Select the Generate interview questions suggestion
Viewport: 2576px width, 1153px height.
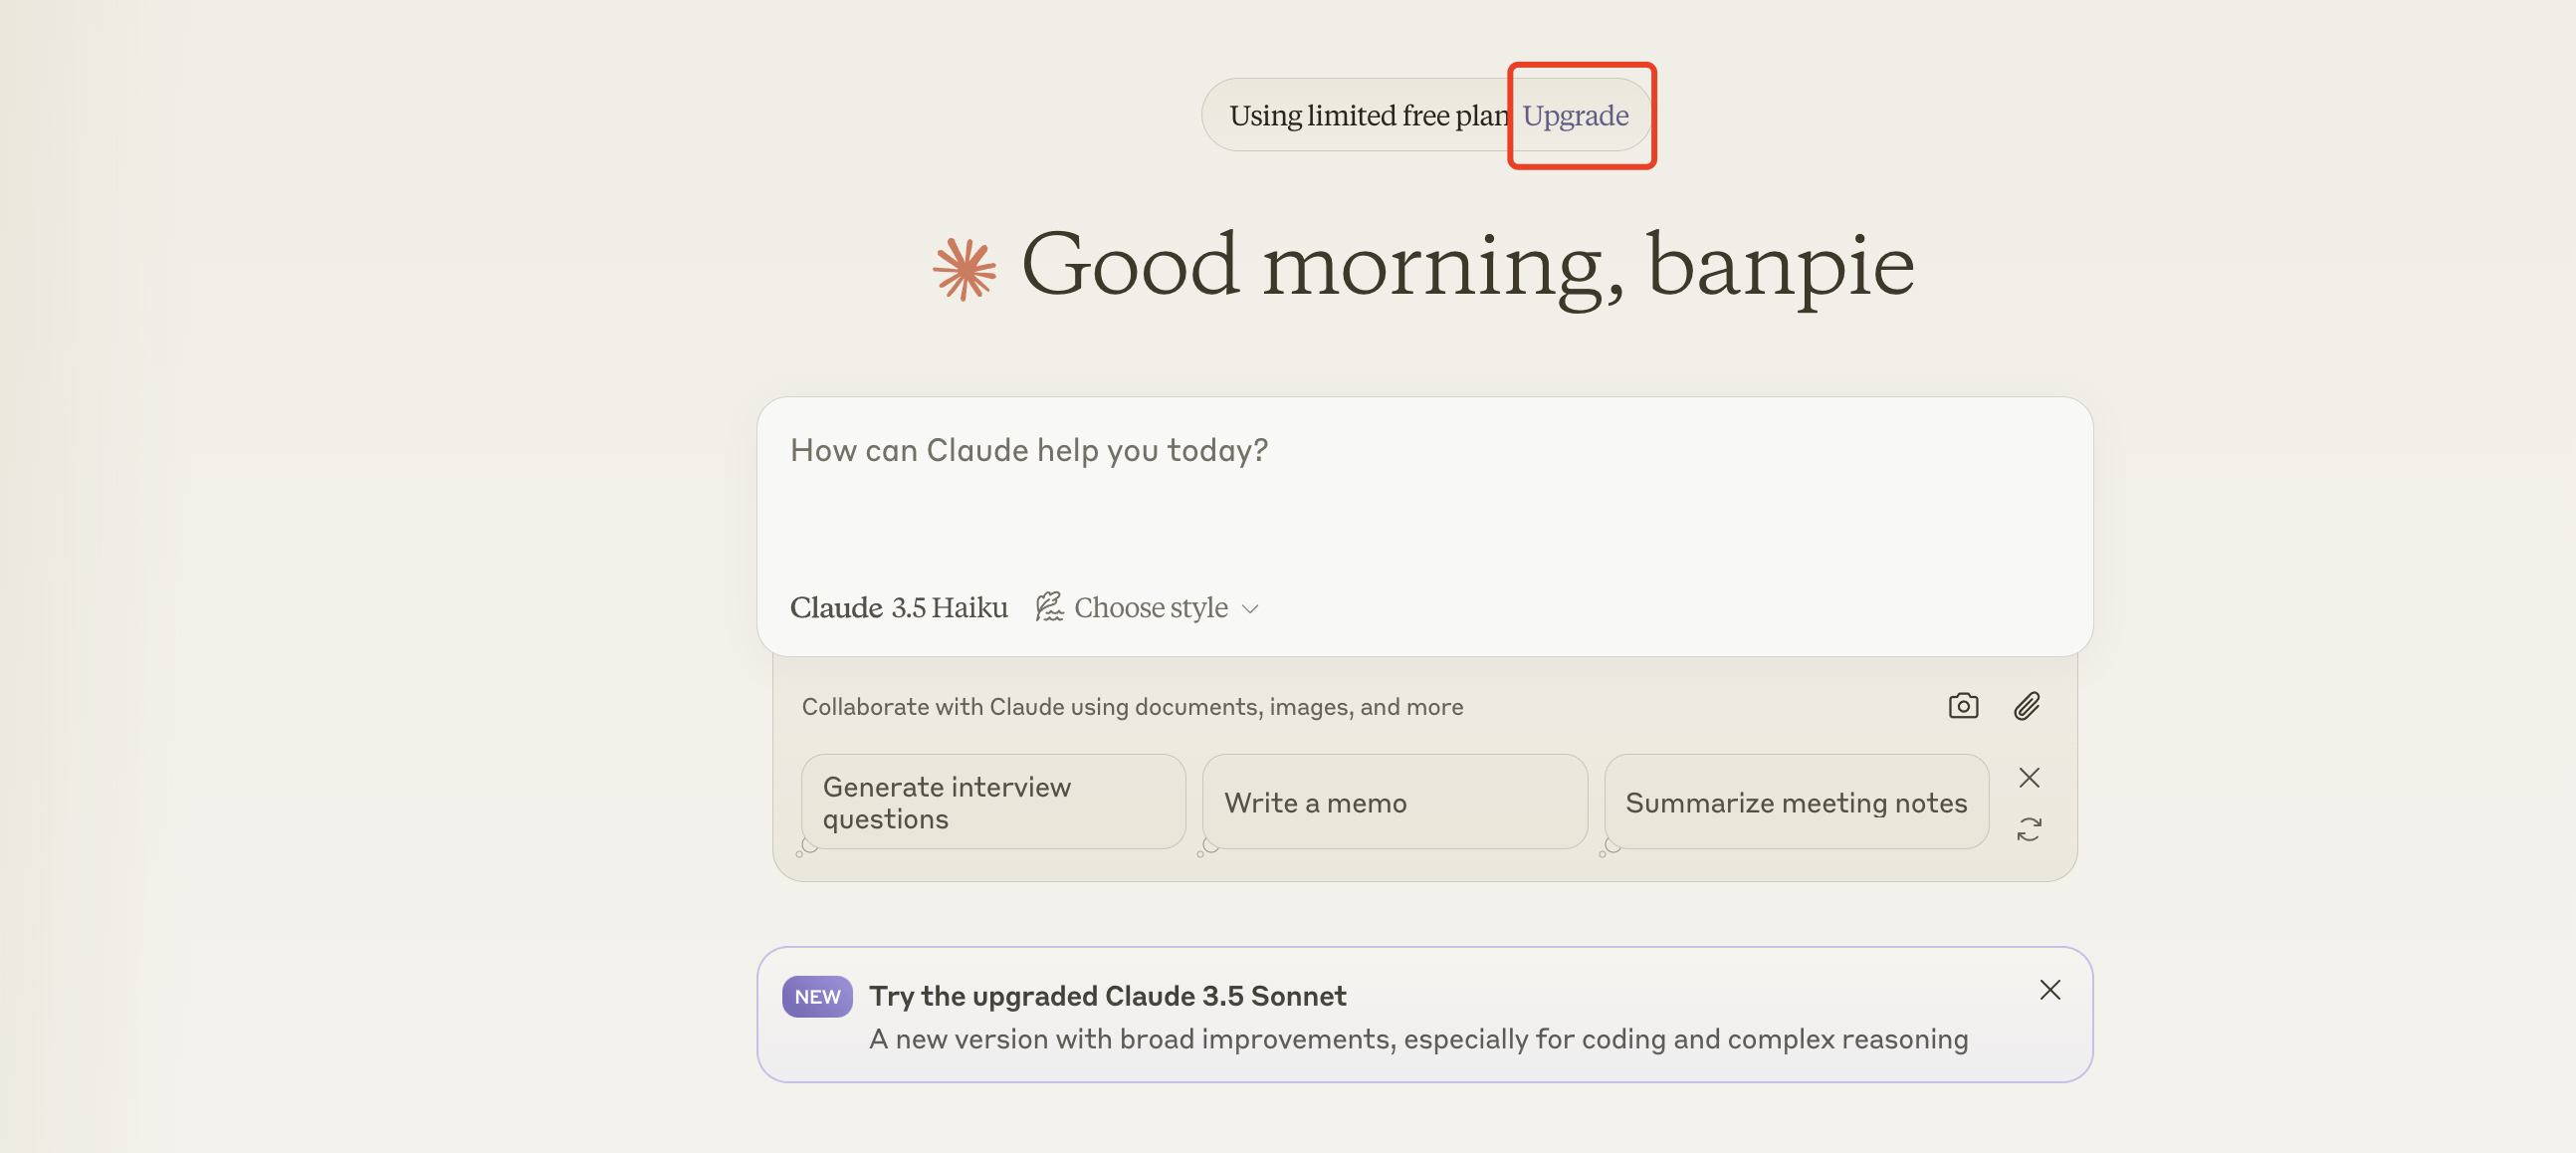point(992,802)
